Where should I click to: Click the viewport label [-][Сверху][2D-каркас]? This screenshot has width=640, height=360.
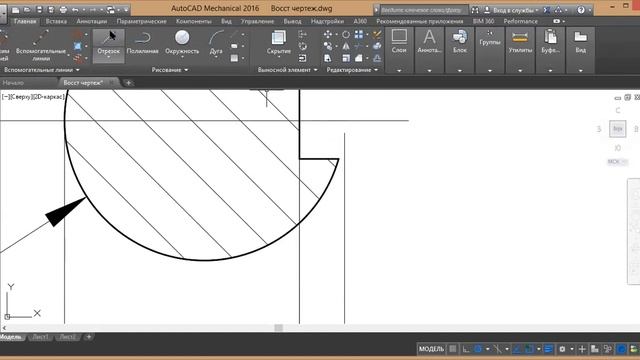point(33,97)
